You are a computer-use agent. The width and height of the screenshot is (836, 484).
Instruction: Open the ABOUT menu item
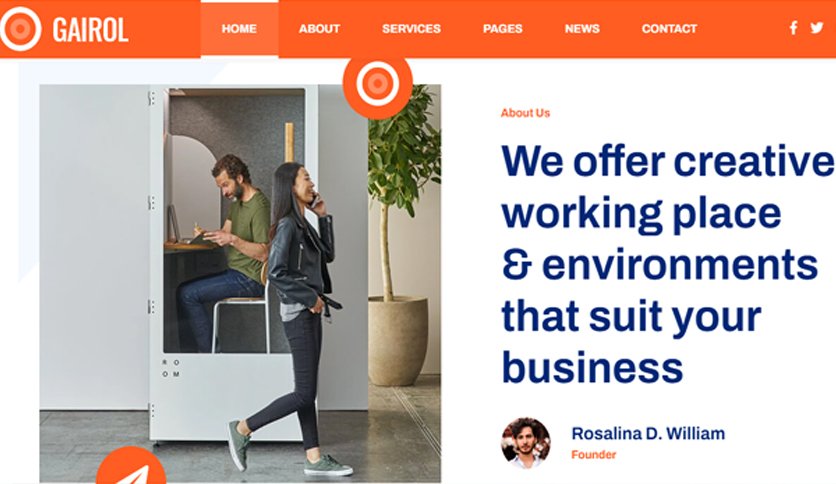tap(319, 29)
